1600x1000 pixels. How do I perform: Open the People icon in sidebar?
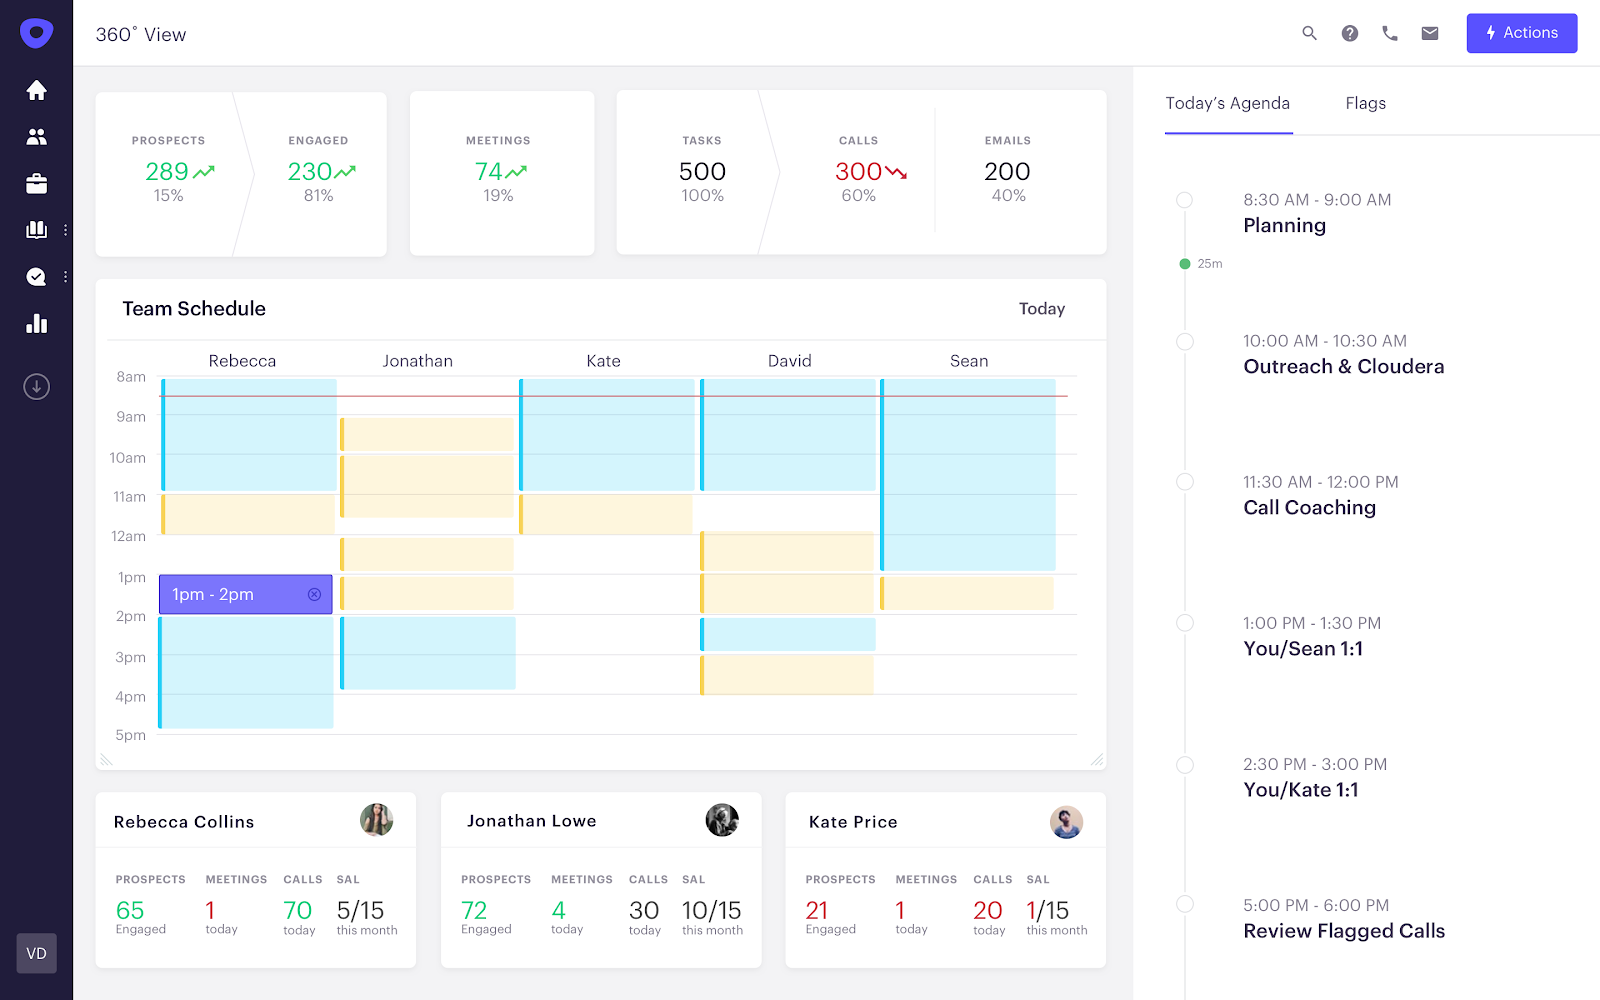[37, 137]
